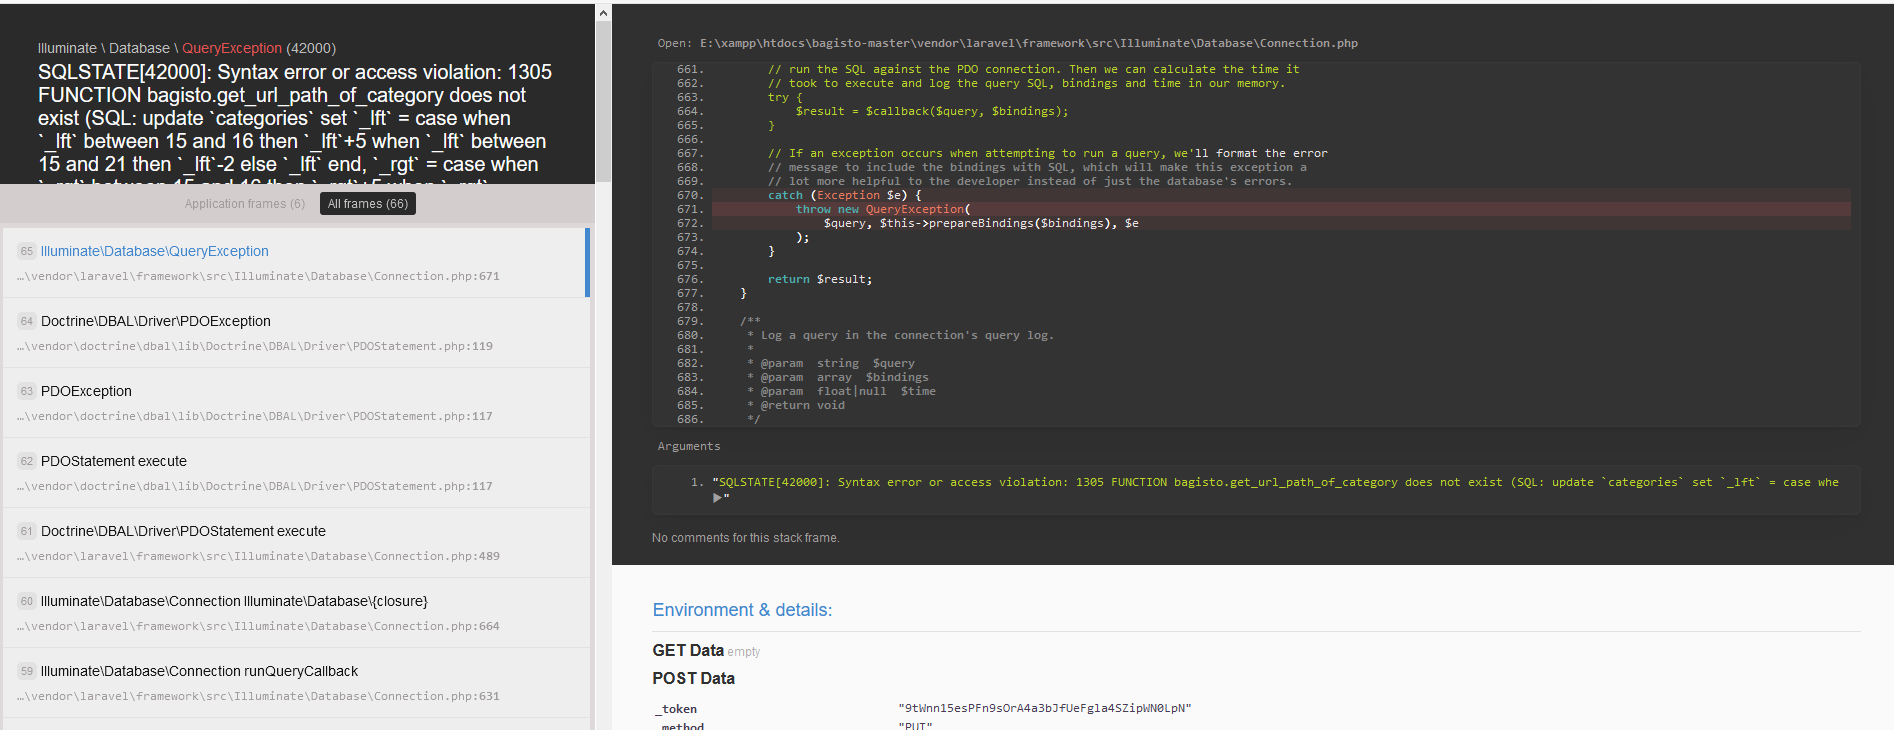The width and height of the screenshot is (1894, 730).
Task: Click the Connection.php:489 path under frame 61
Action: 258,556
